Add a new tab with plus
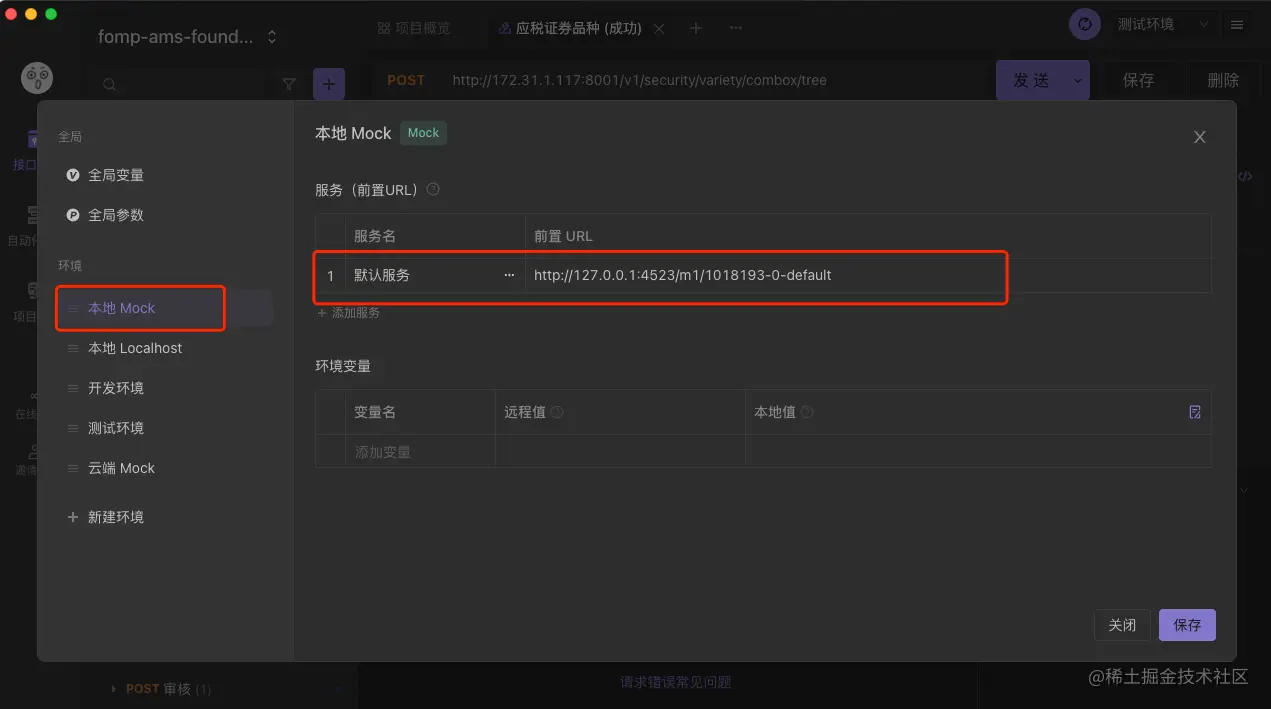This screenshot has width=1271, height=709. [x=696, y=28]
